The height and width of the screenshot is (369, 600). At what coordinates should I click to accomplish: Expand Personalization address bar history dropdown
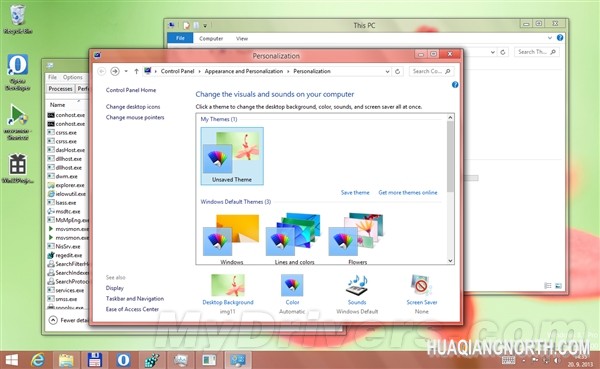(387, 71)
